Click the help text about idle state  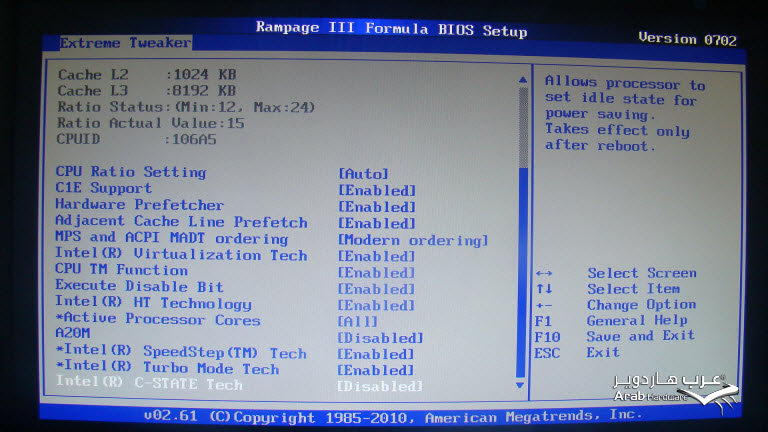click(x=625, y=114)
